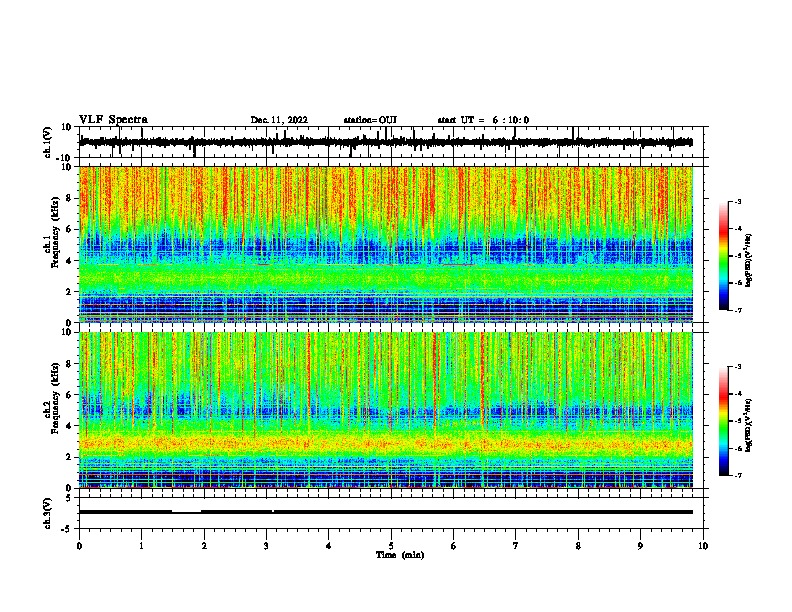This screenshot has height=612, width=792.
Task: Click the 'ch.3(V)' axis label
Action: point(48,513)
